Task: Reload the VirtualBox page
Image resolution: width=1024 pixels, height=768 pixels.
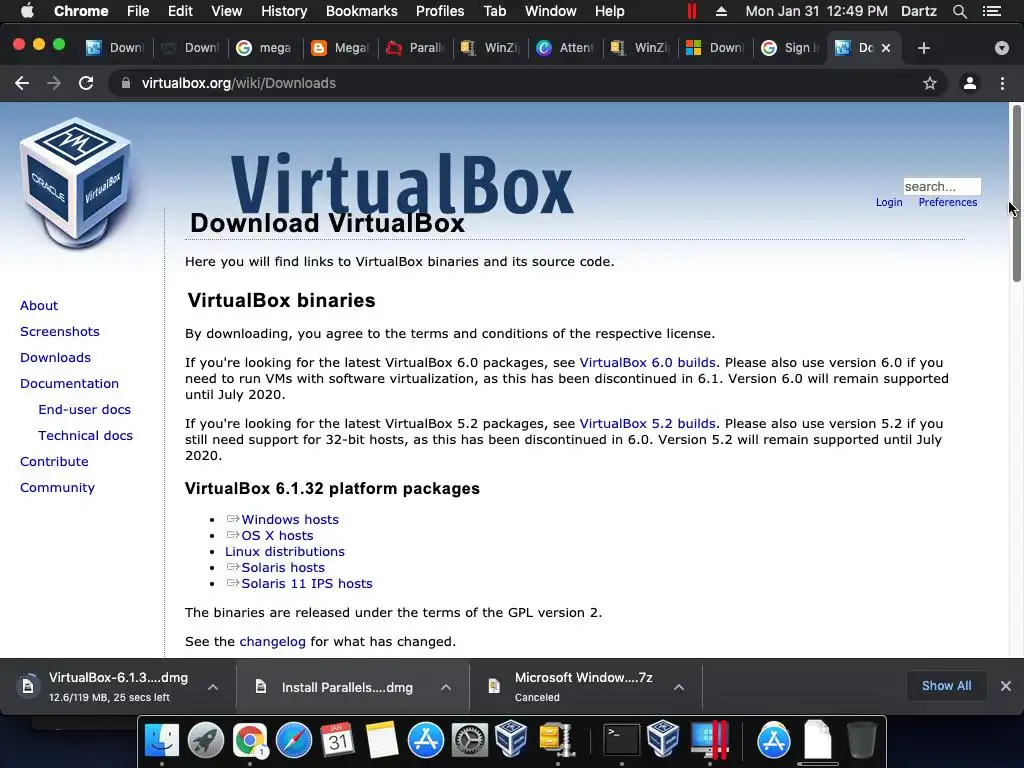Action: pos(86,83)
